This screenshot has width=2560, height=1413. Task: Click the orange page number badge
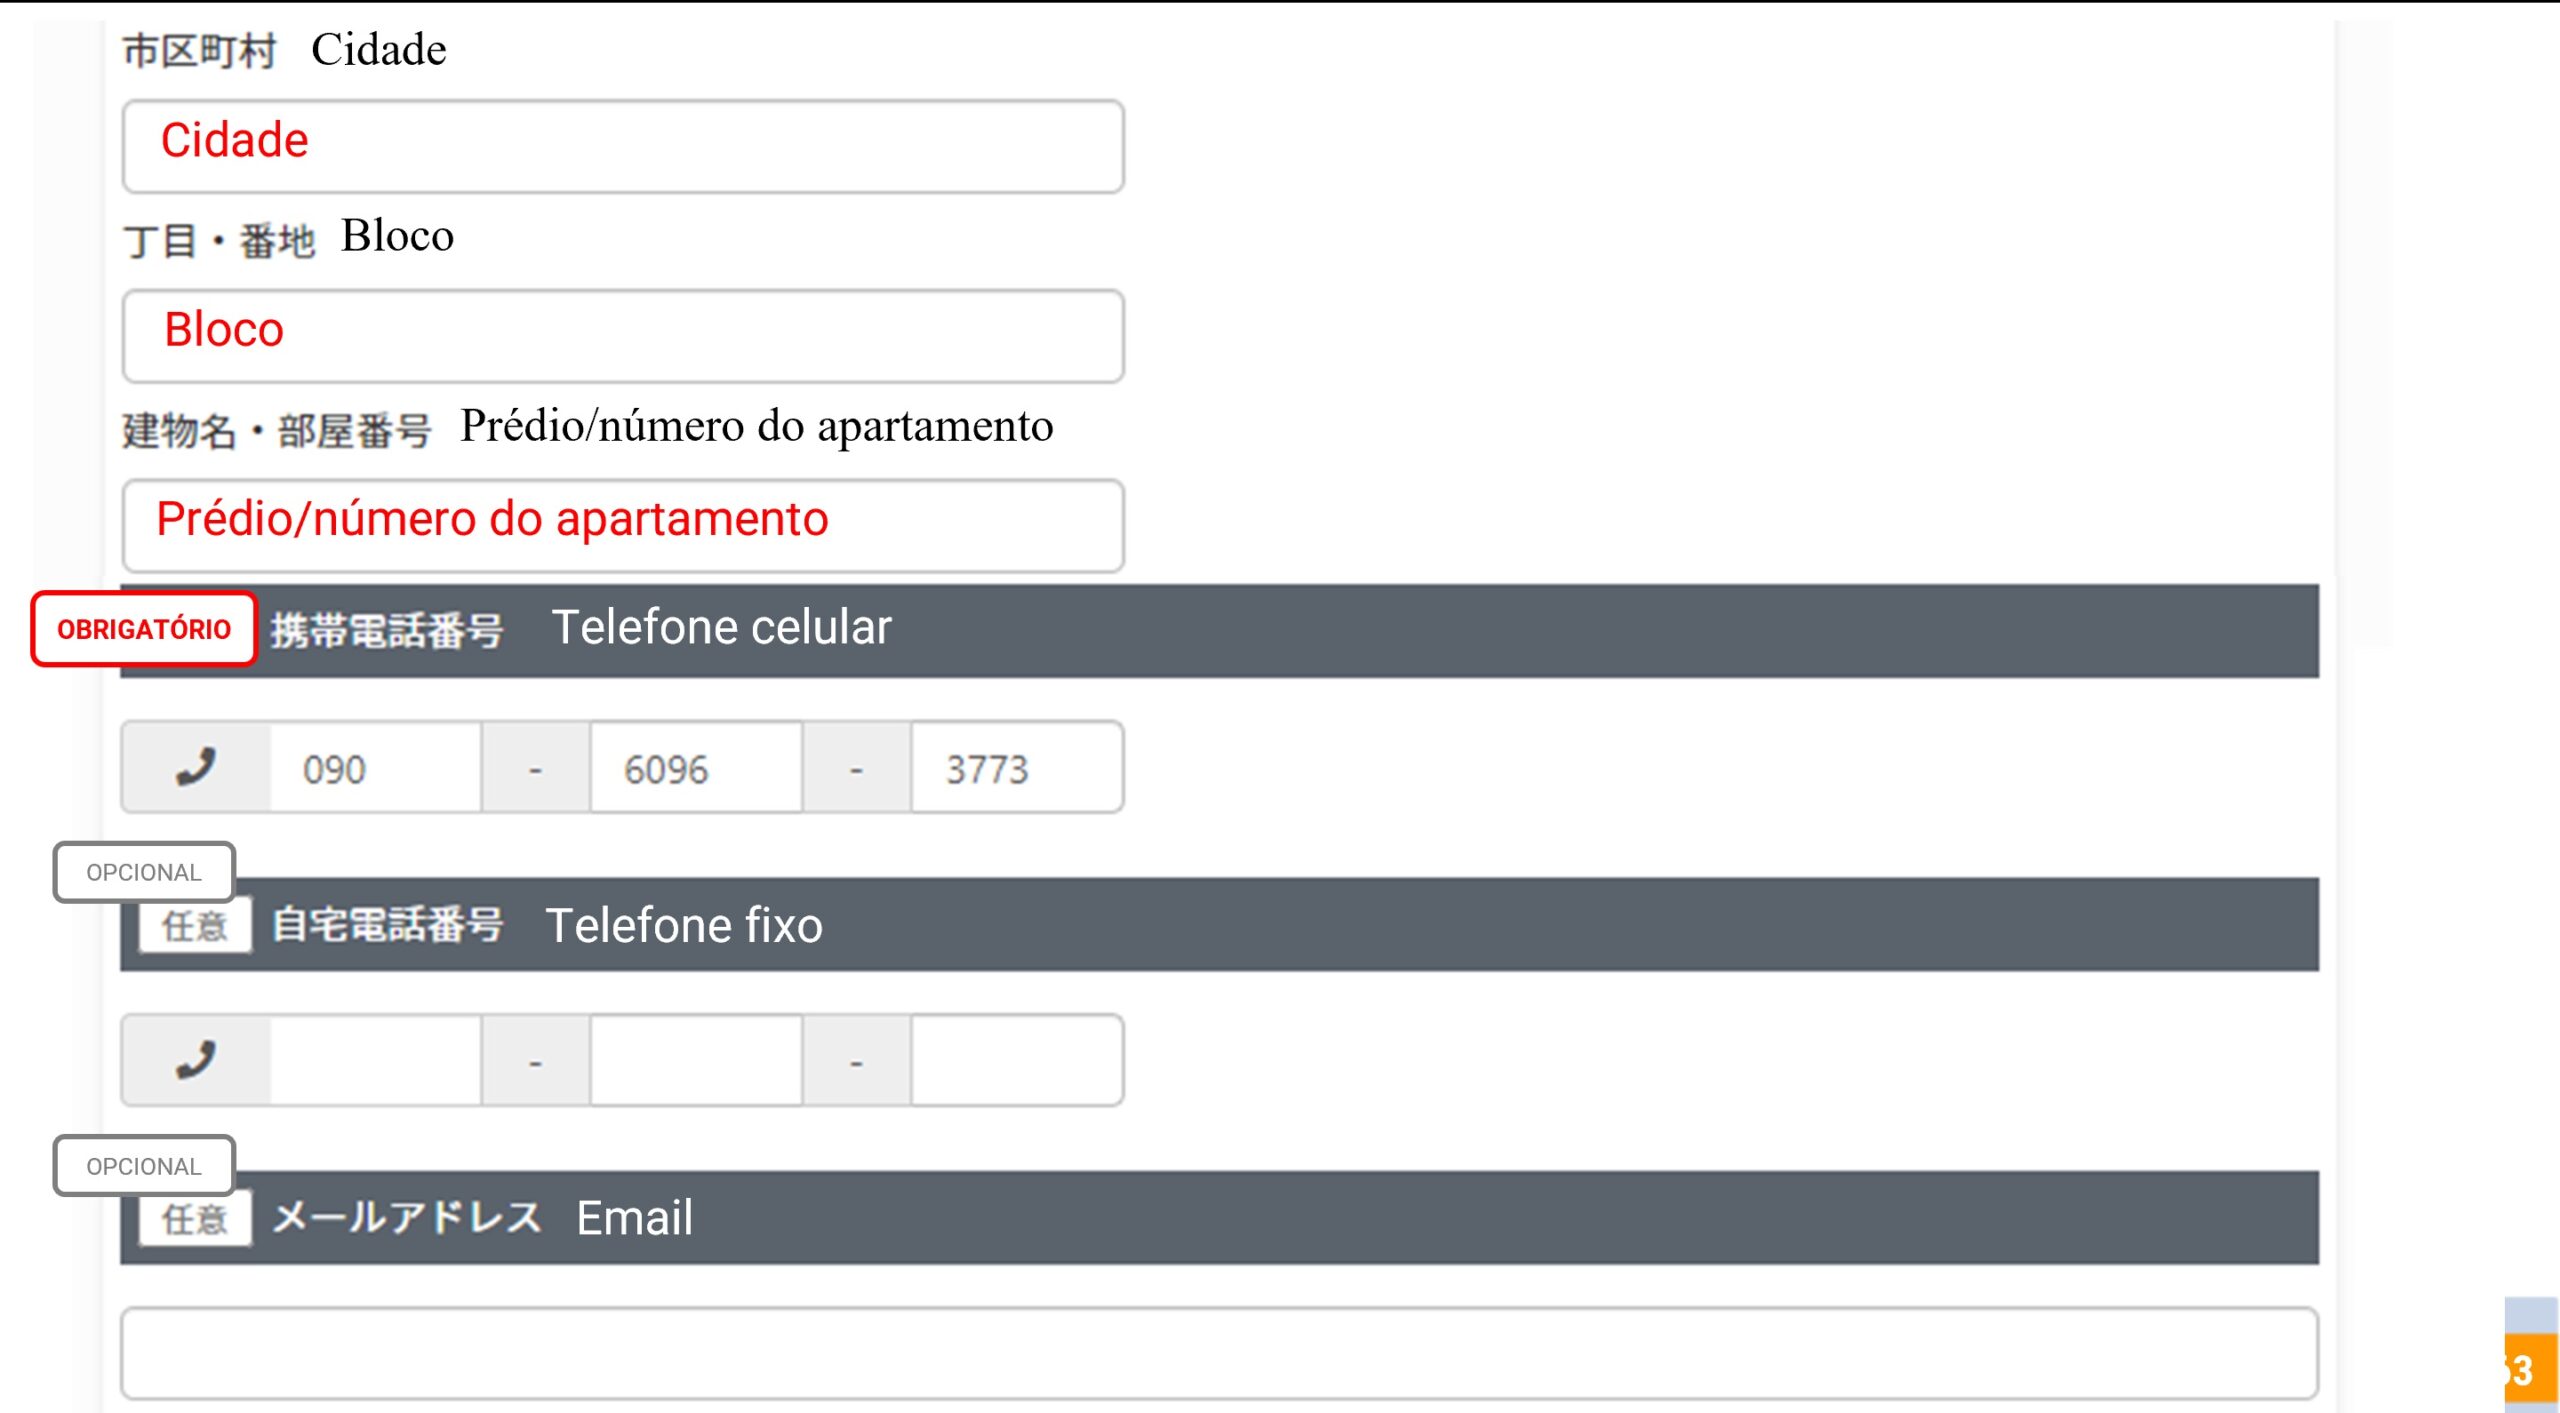click(x=2530, y=1369)
